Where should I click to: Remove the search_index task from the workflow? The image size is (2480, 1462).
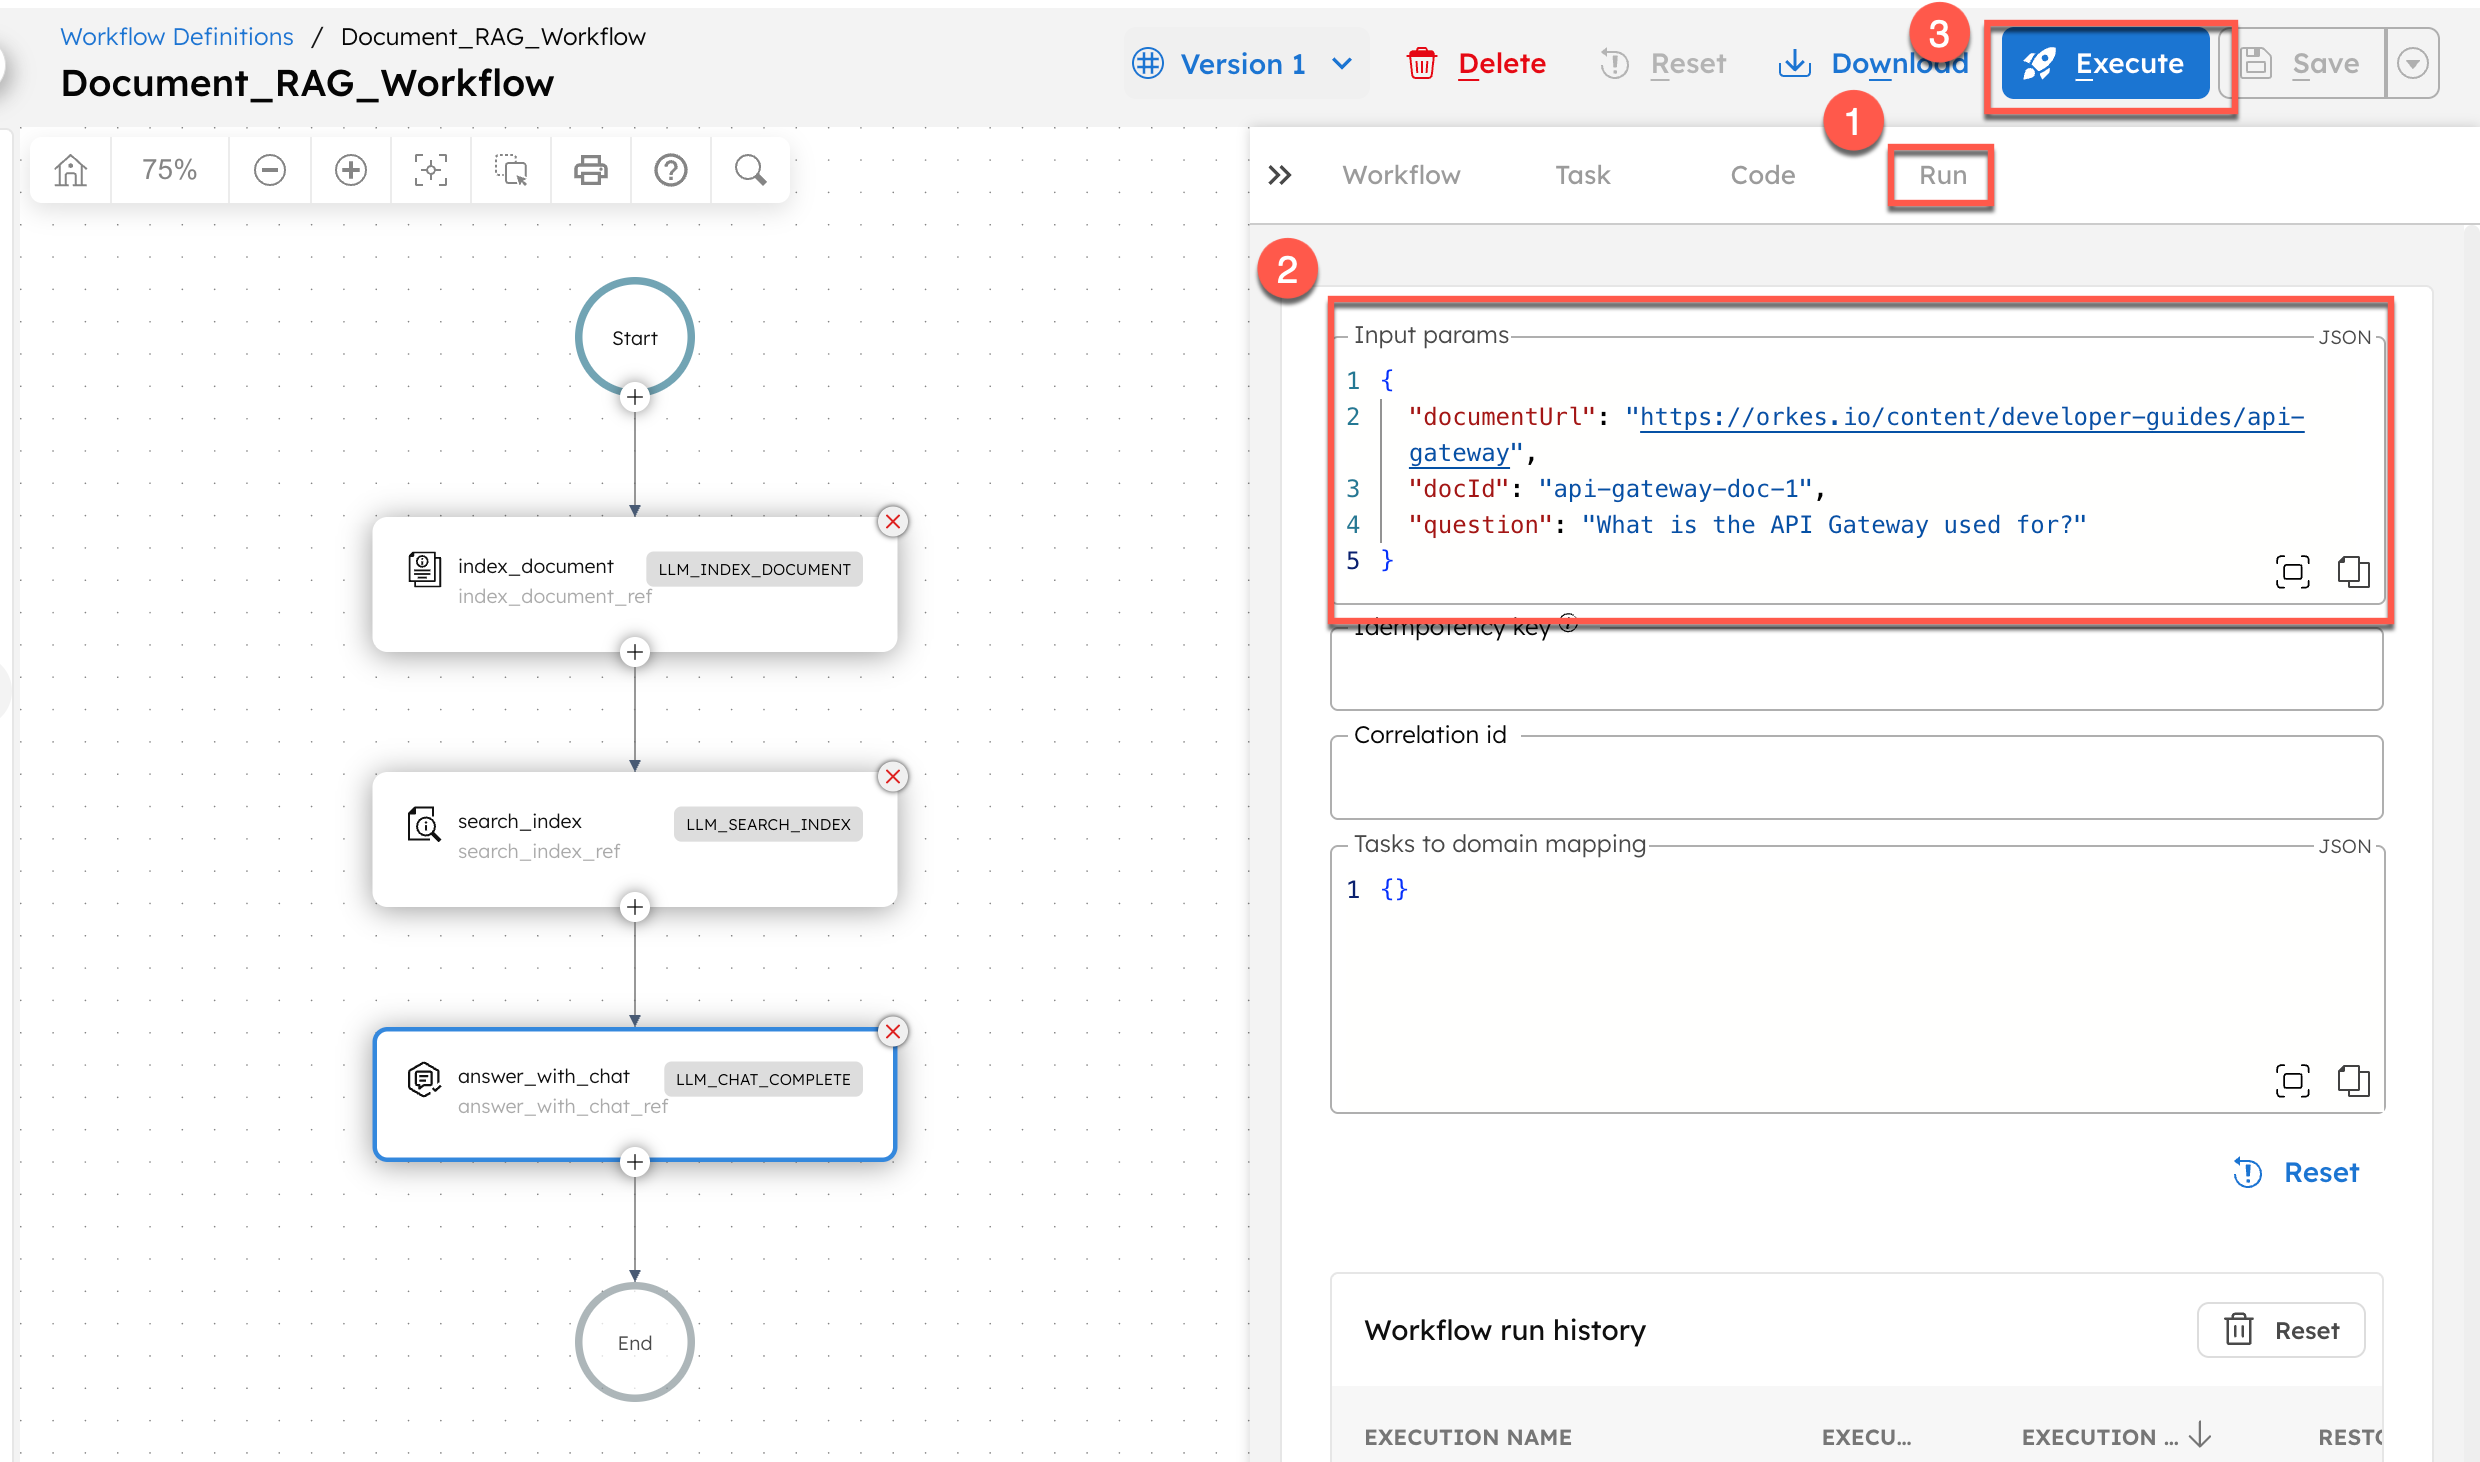pos(892,776)
